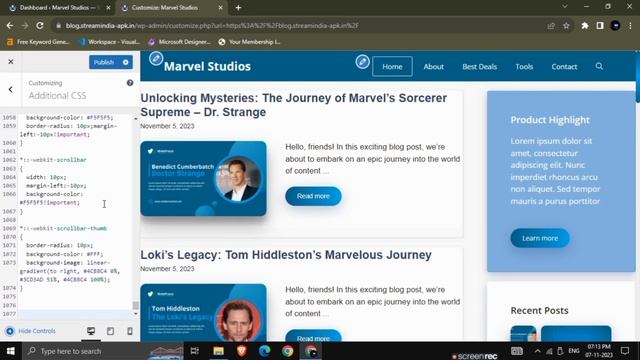The image size is (640, 360).
Task: Switch preview to desktop device
Action: 91,331
